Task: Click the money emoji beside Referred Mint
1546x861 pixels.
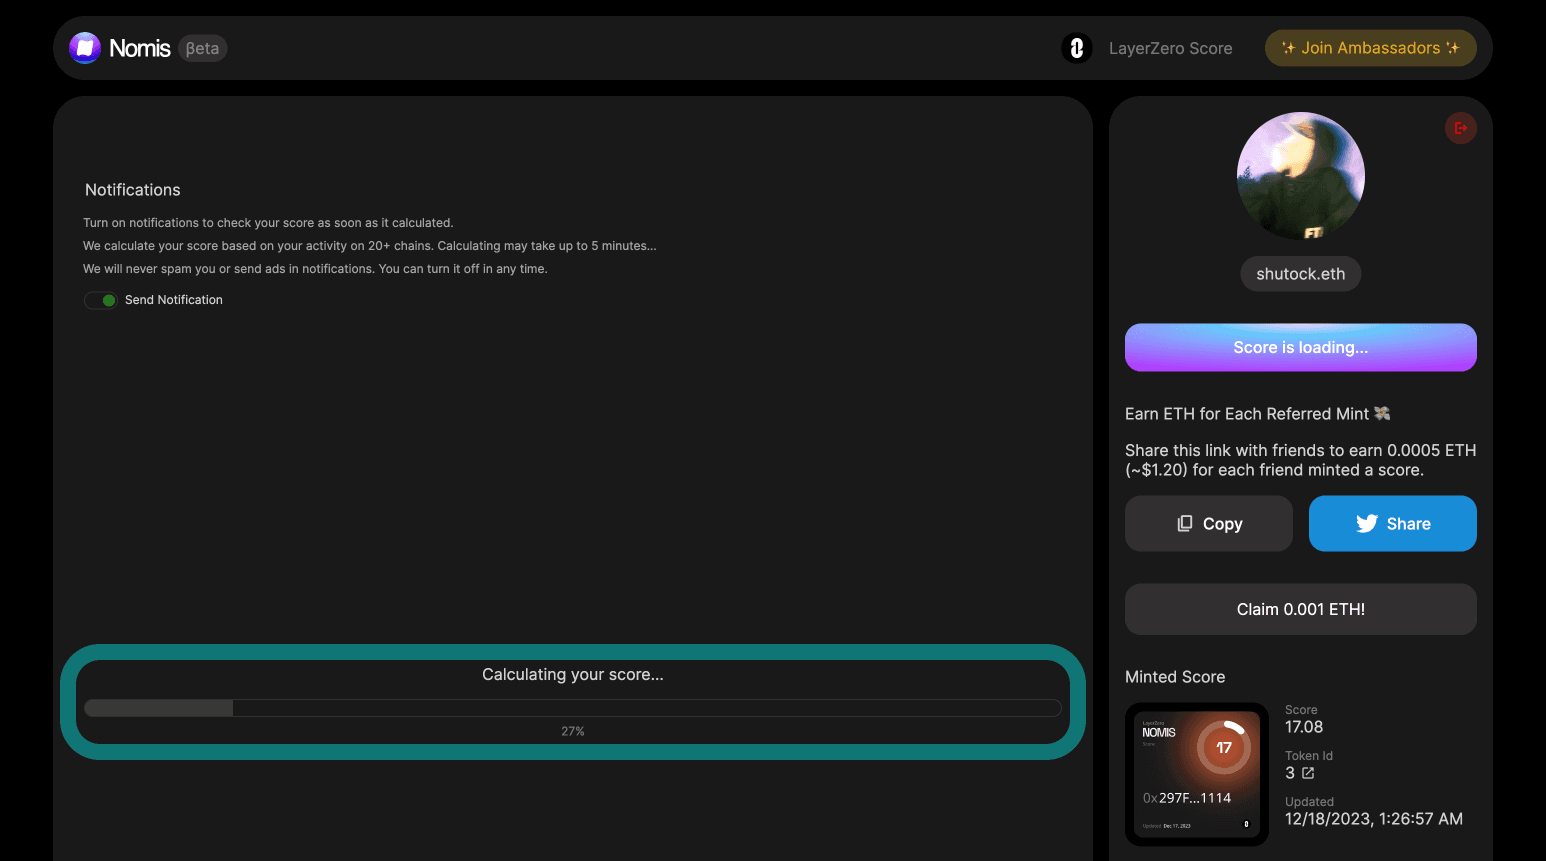Action: tap(1382, 413)
